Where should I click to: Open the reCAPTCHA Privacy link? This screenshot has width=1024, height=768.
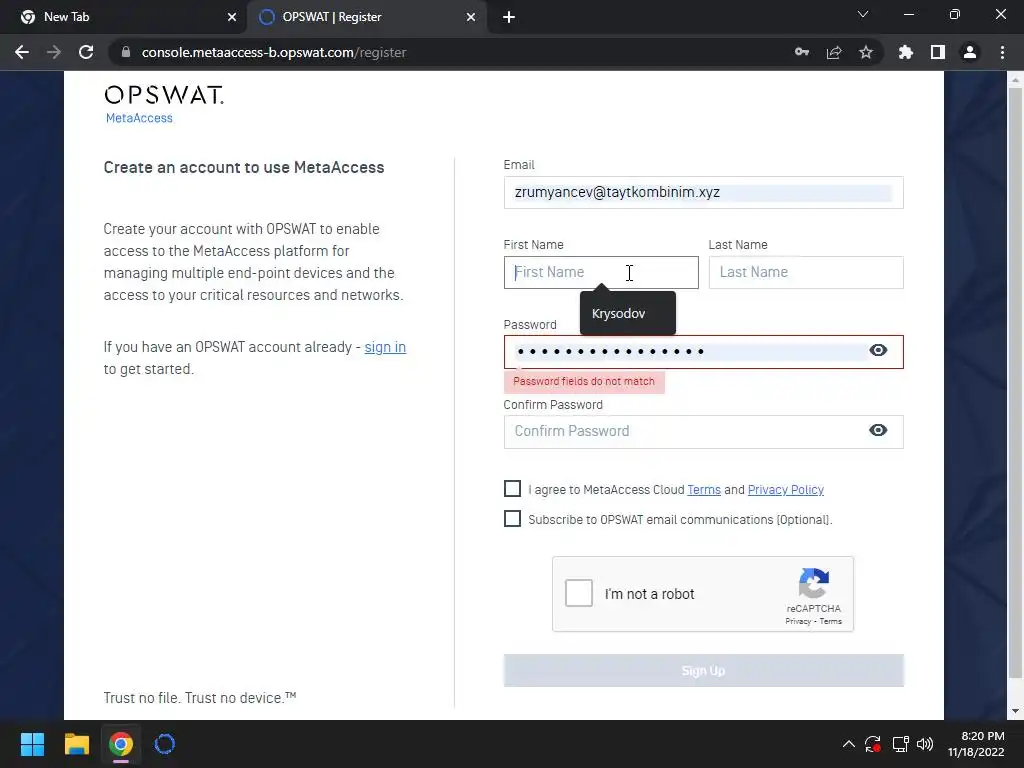pyautogui.click(x=797, y=621)
